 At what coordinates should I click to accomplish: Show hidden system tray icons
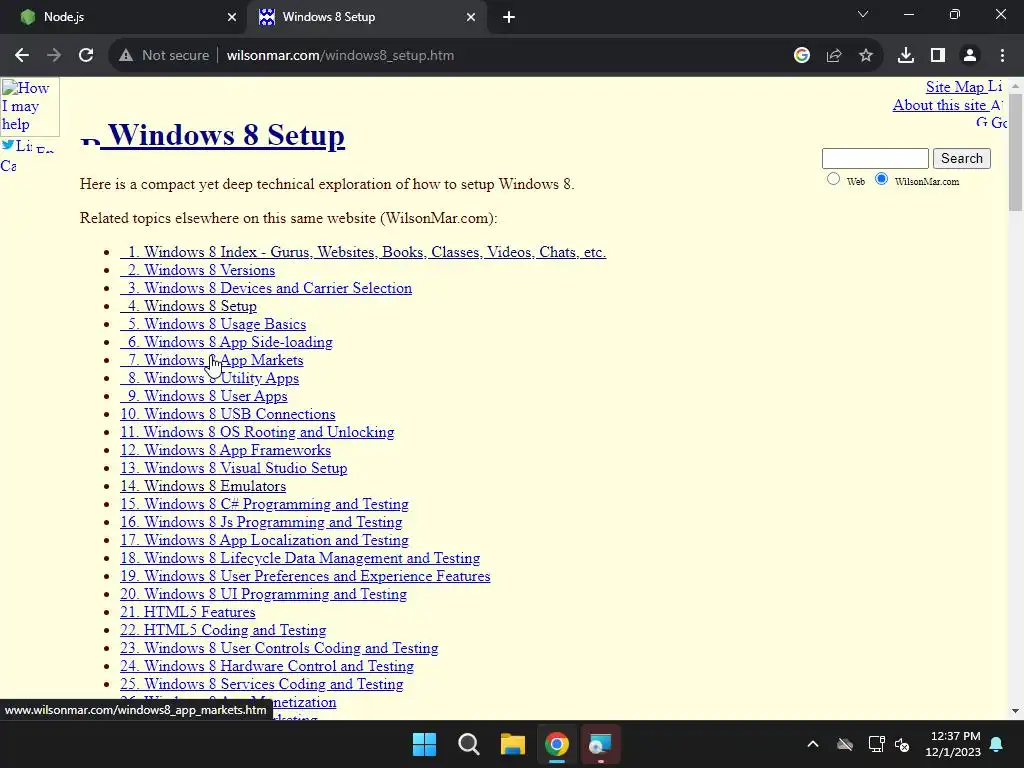pyautogui.click(x=813, y=744)
